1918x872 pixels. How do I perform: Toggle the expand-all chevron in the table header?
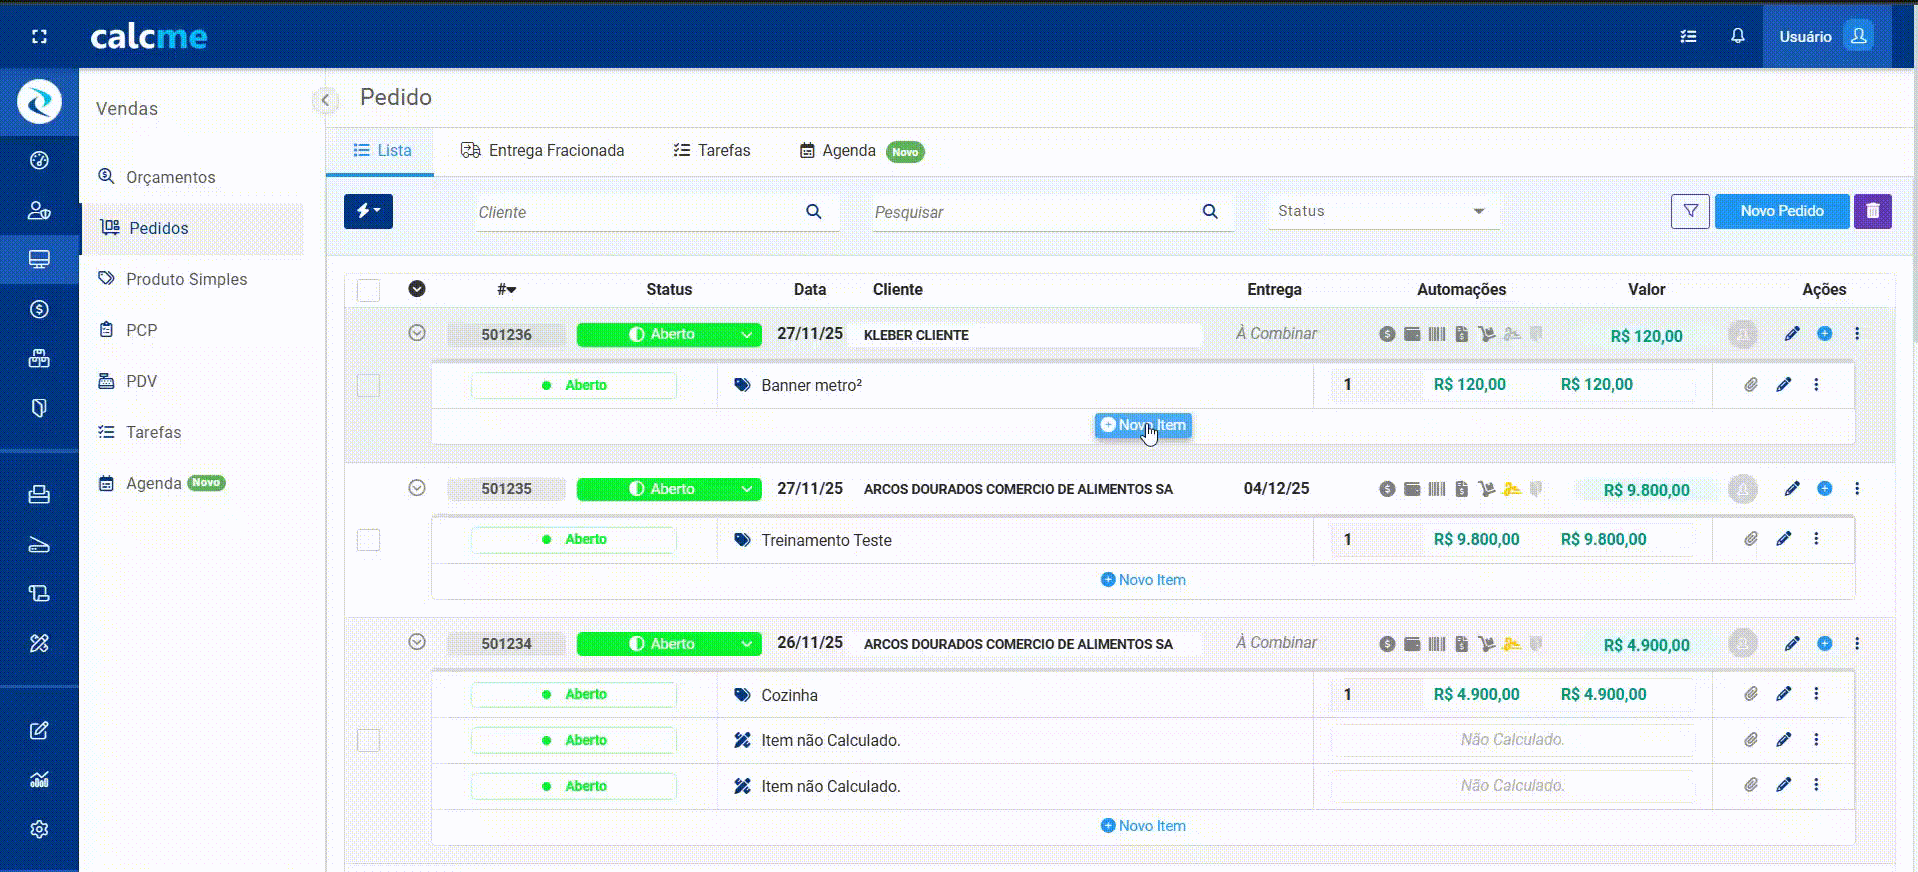[417, 289]
